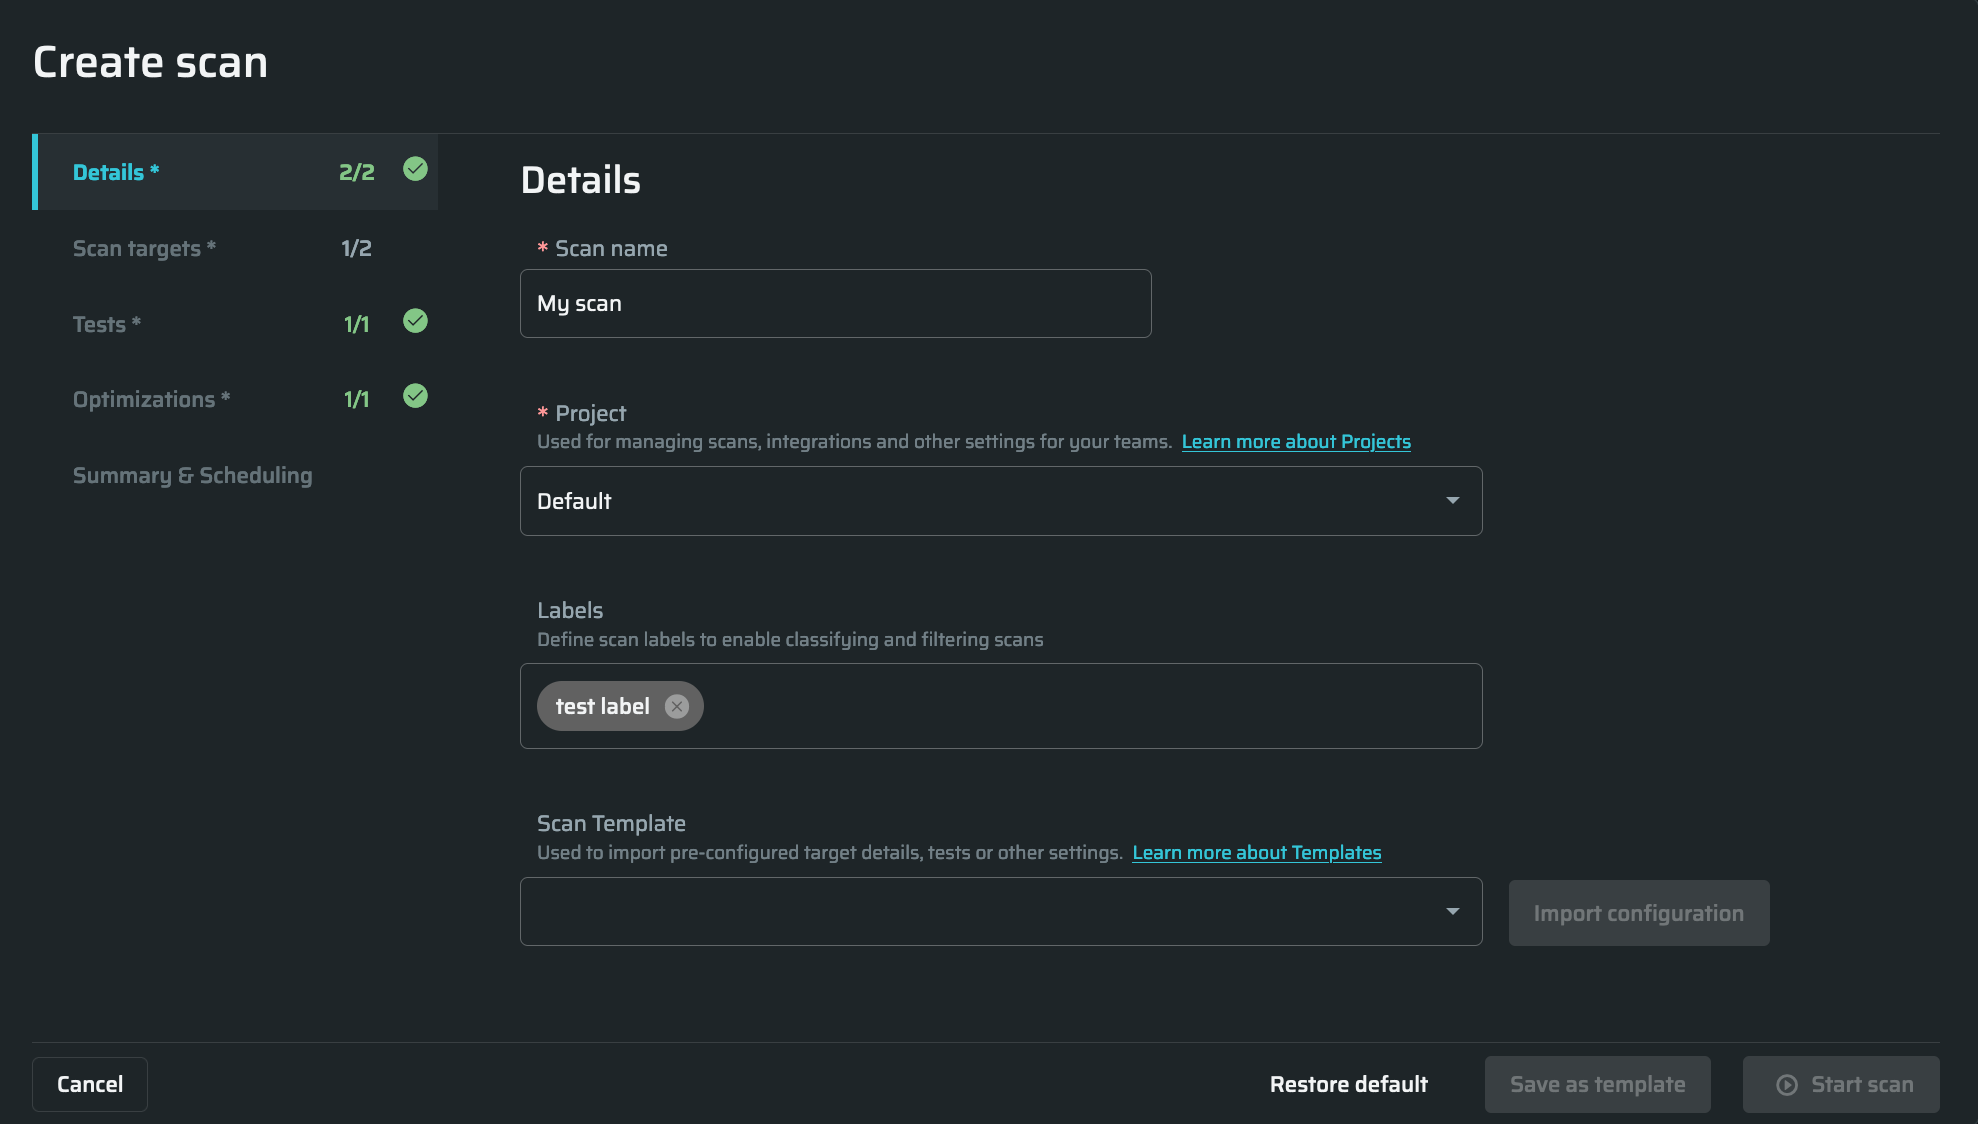The width and height of the screenshot is (1978, 1124).
Task: Open 'Learn more about Projects' link
Action: pyautogui.click(x=1295, y=442)
